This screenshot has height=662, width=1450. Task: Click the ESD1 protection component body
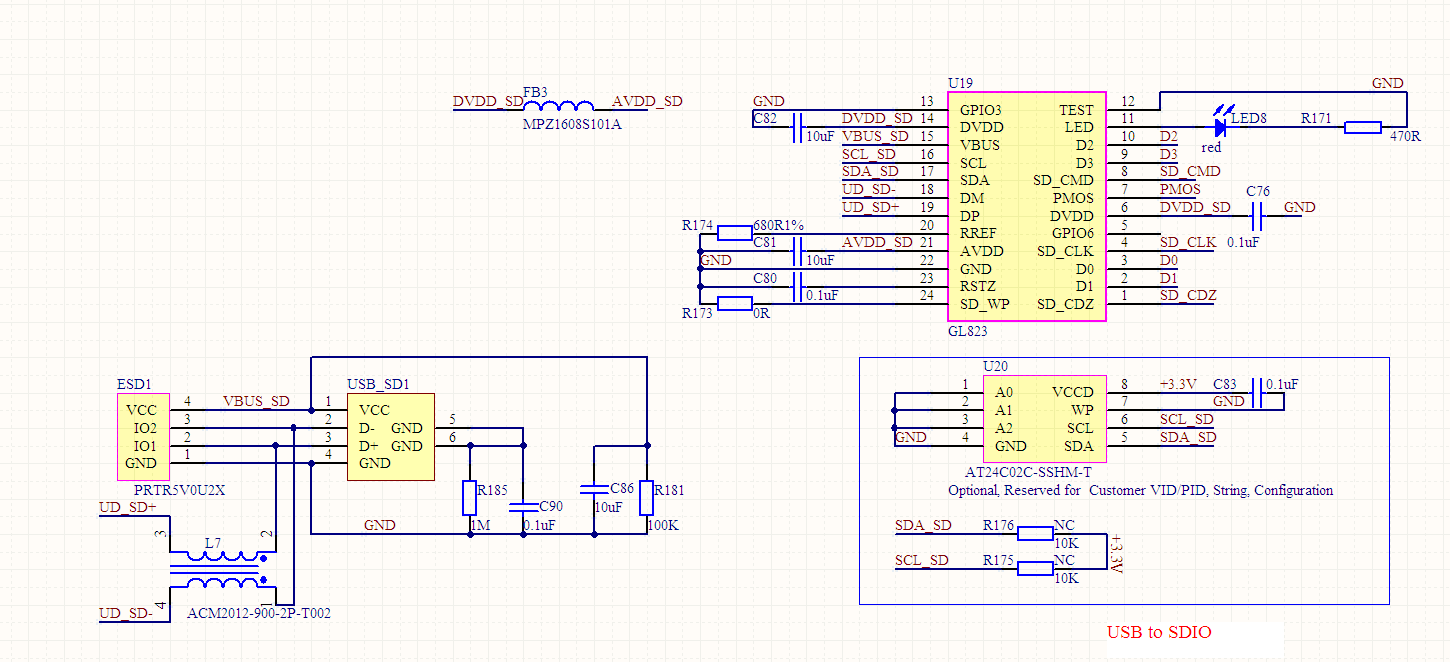[142, 437]
